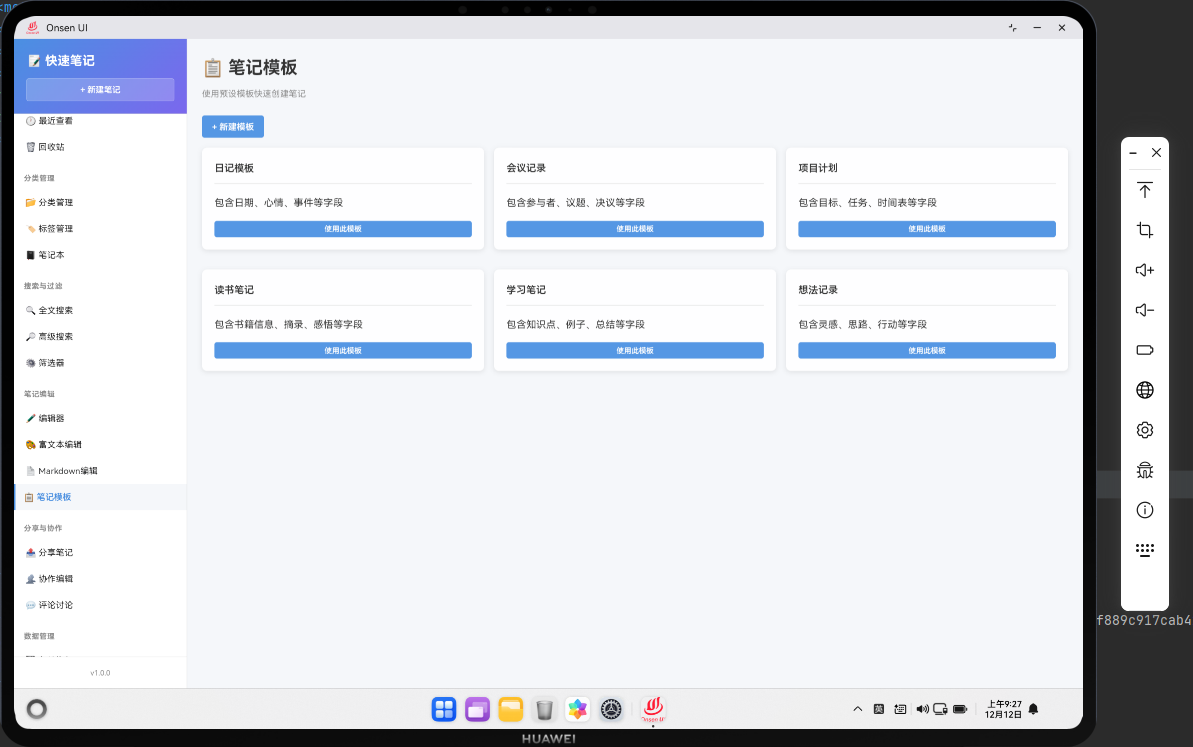Open the 全文搜索 full-text search in sidebar
The image size is (1193, 747).
(x=56, y=310)
